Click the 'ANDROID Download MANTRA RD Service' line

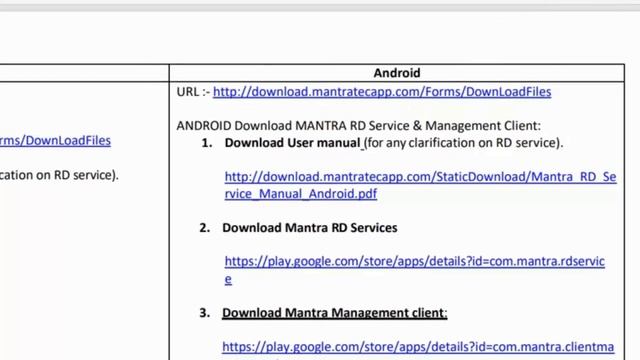[x=358, y=126]
